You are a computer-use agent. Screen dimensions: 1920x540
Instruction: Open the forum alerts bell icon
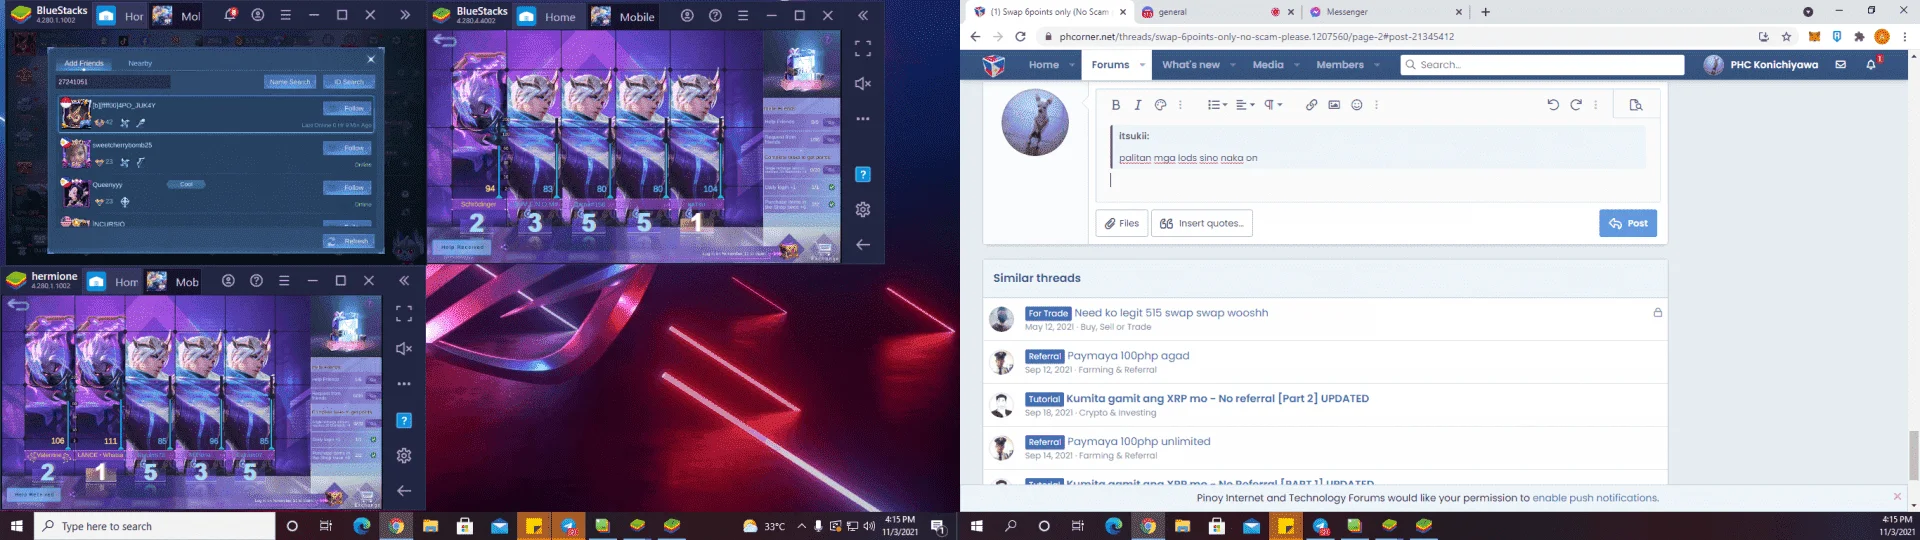(1871, 65)
